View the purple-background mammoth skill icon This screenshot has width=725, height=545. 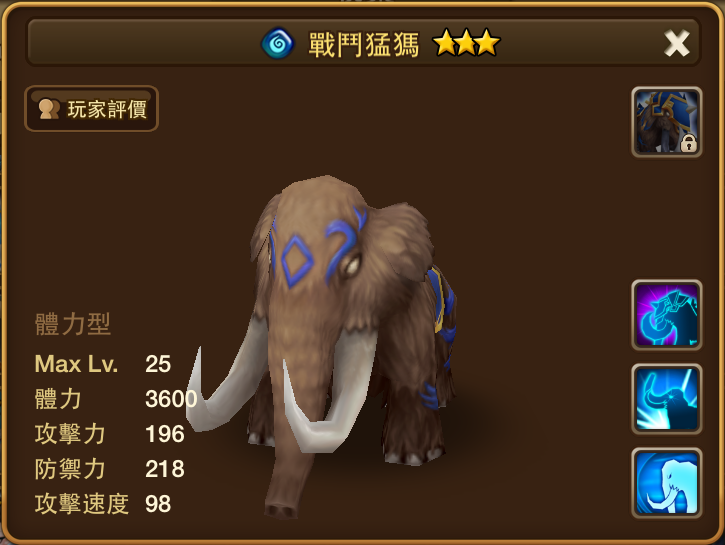(x=667, y=315)
